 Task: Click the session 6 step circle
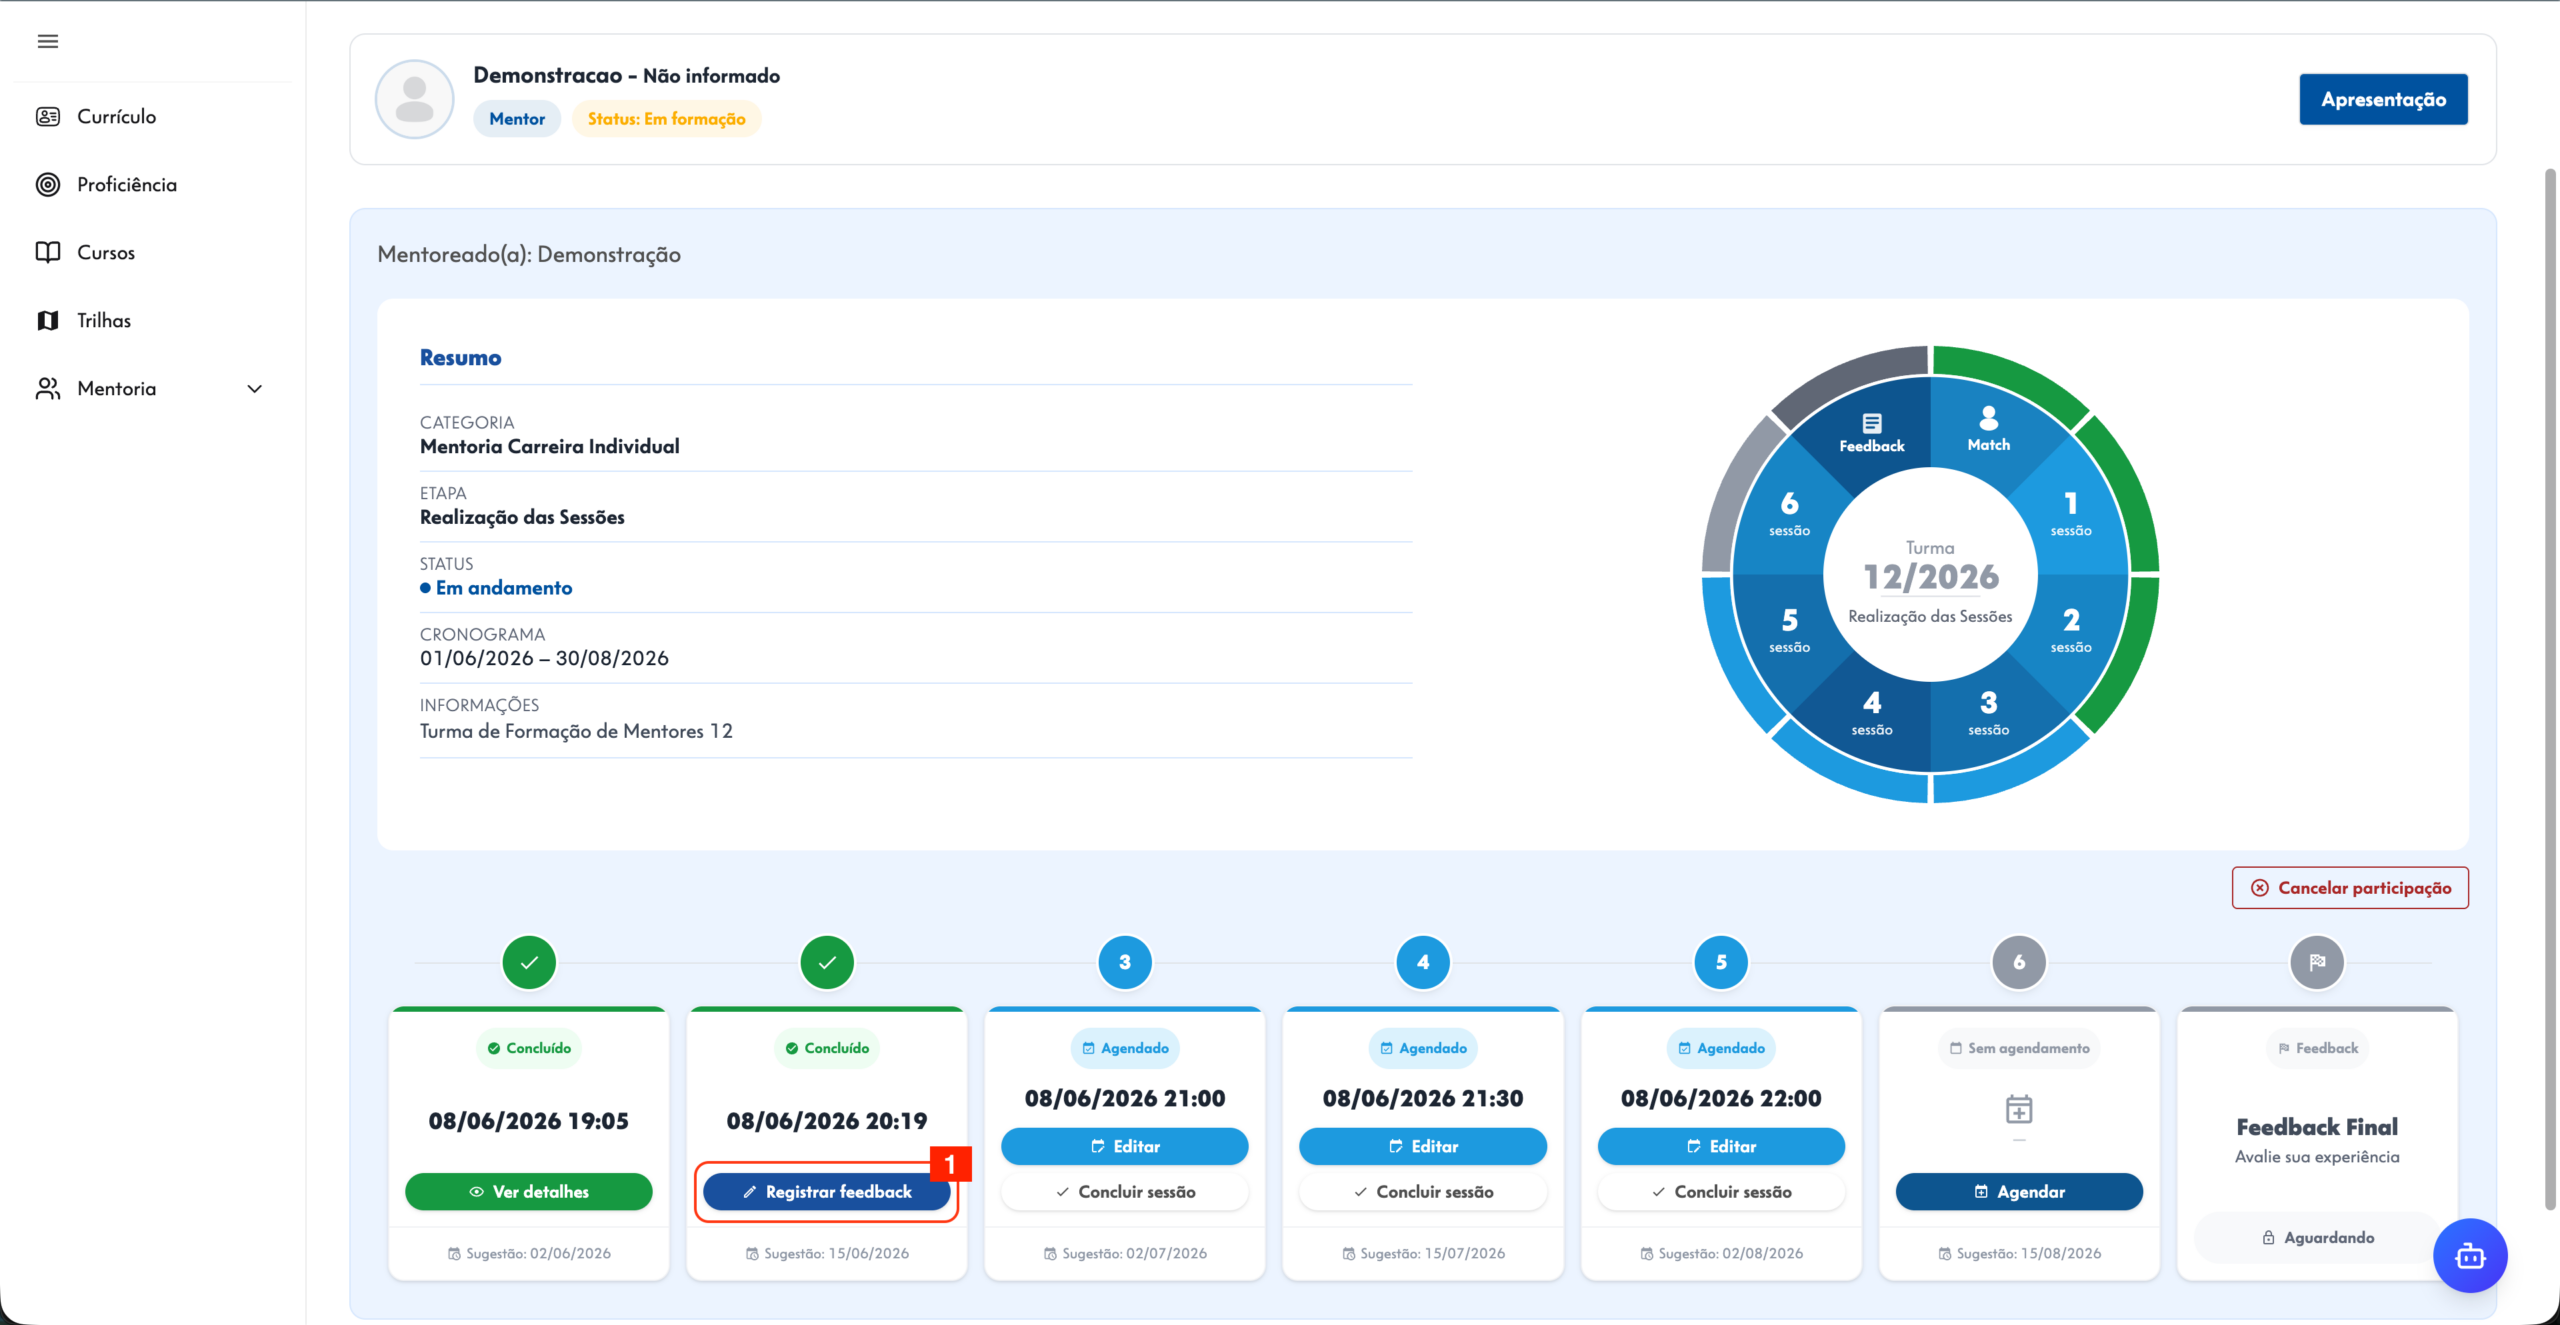2019,962
